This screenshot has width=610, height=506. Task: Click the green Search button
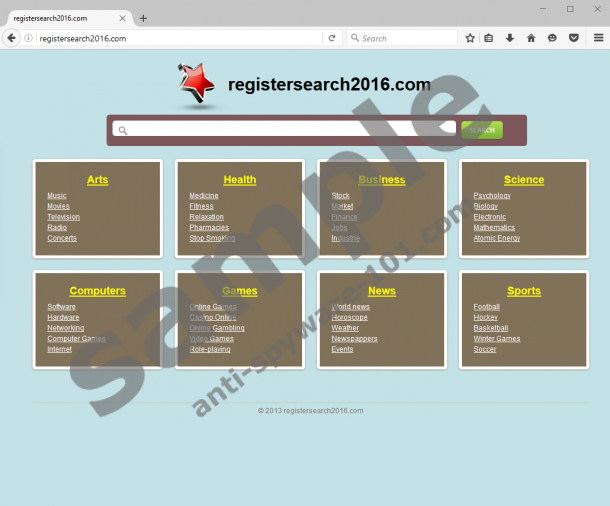click(x=482, y=130)
